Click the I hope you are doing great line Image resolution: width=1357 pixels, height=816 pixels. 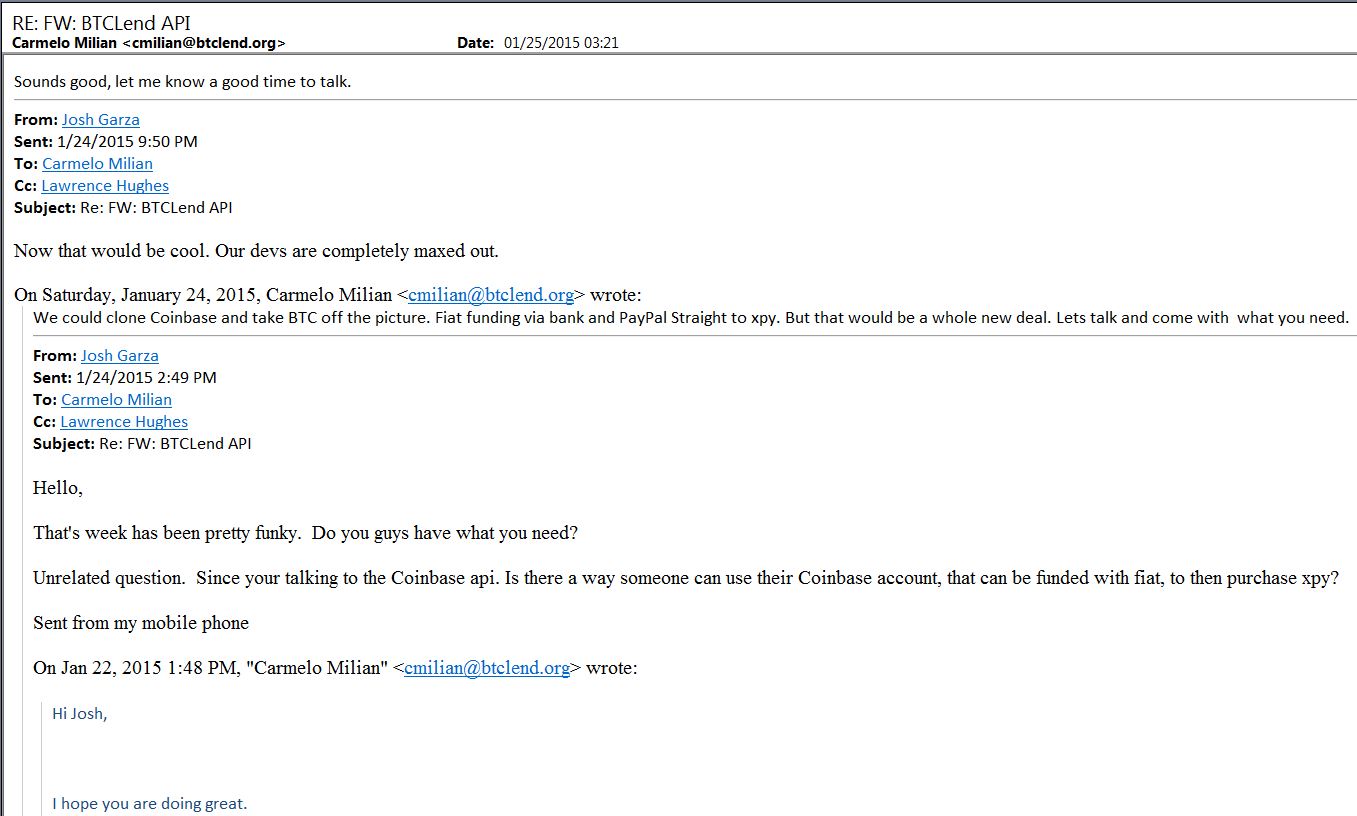149,804
